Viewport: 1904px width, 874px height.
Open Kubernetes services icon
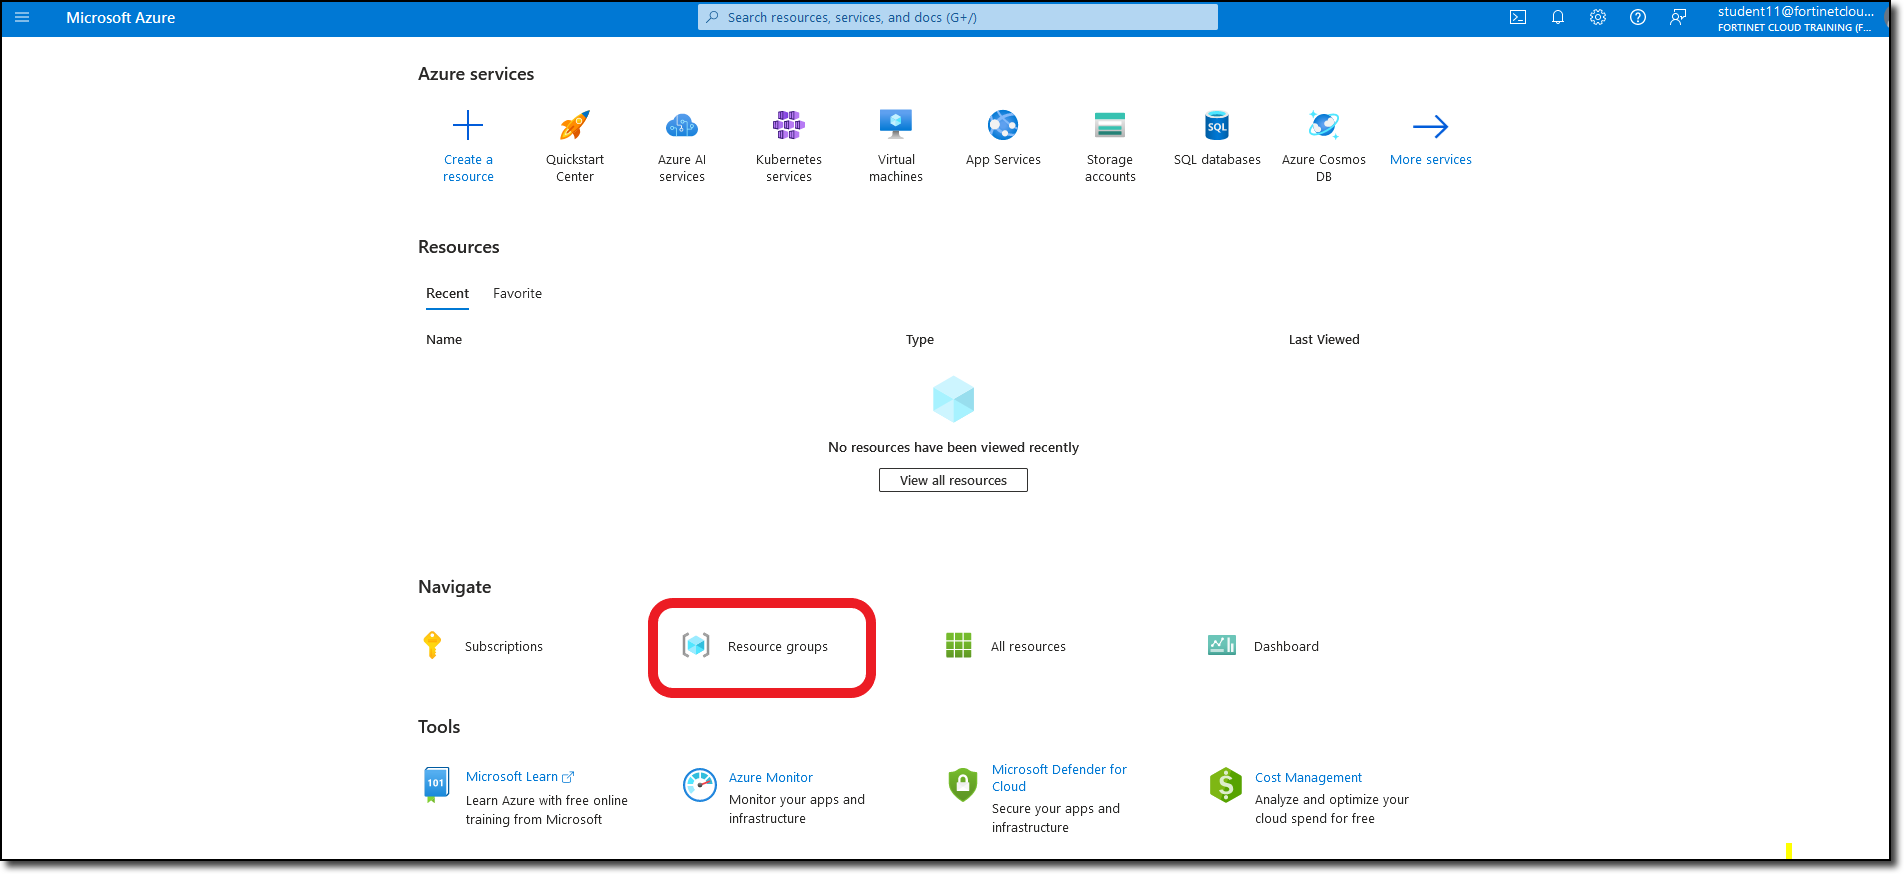pos(789,125)
